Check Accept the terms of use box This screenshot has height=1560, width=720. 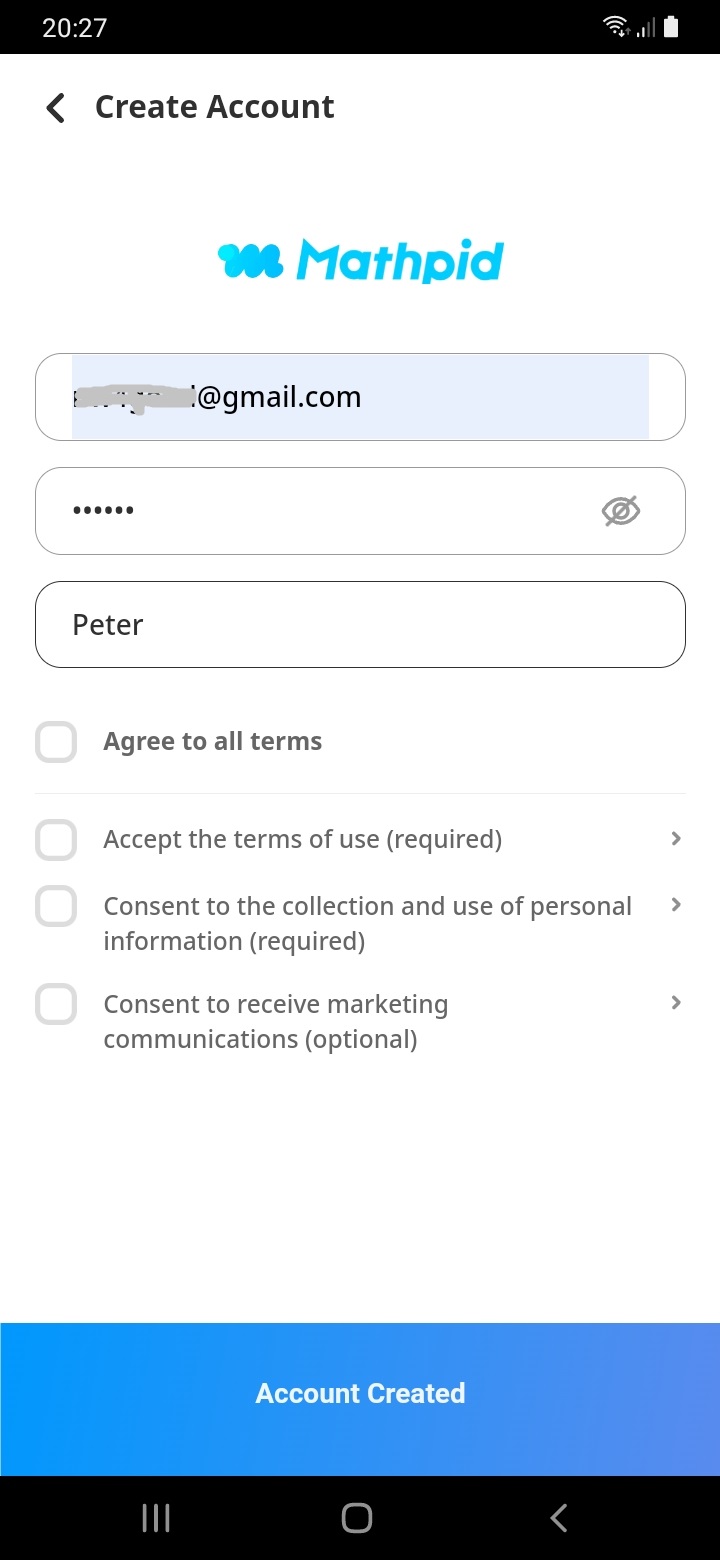coord(56,840)
